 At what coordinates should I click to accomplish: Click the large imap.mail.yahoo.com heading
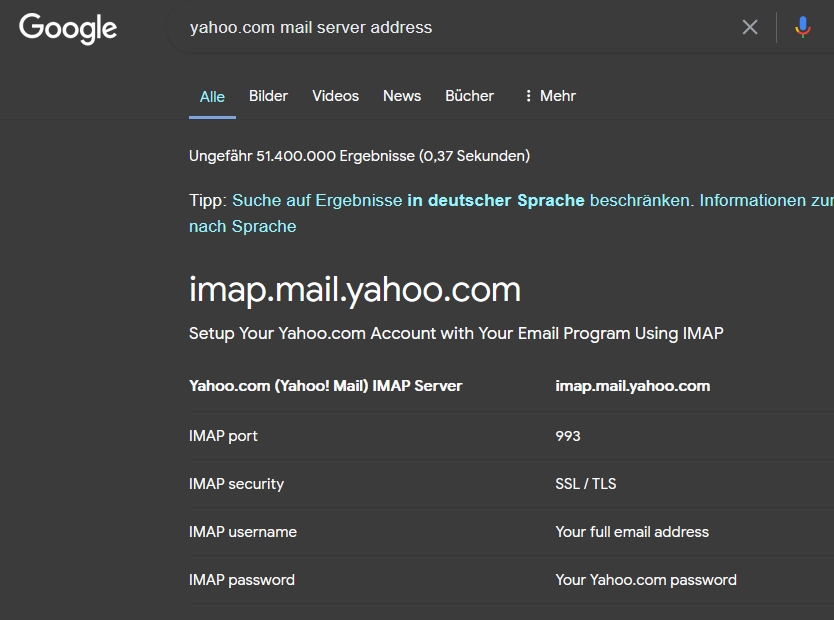click(x=355, y=289)
